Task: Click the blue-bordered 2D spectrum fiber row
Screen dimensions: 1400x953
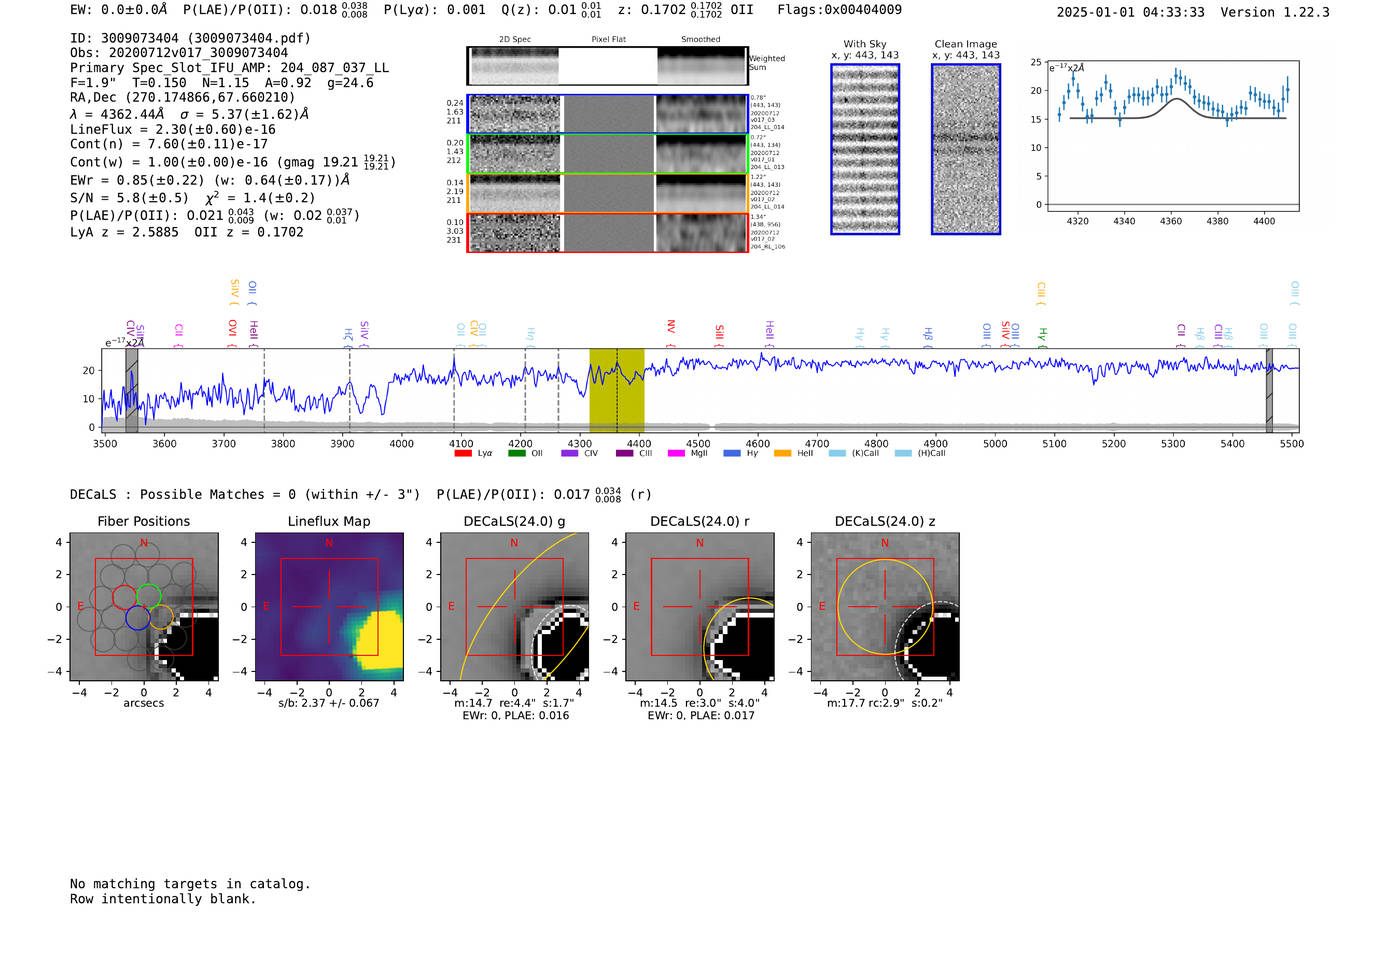Action: pyautogui.click(x=607, y=114)
